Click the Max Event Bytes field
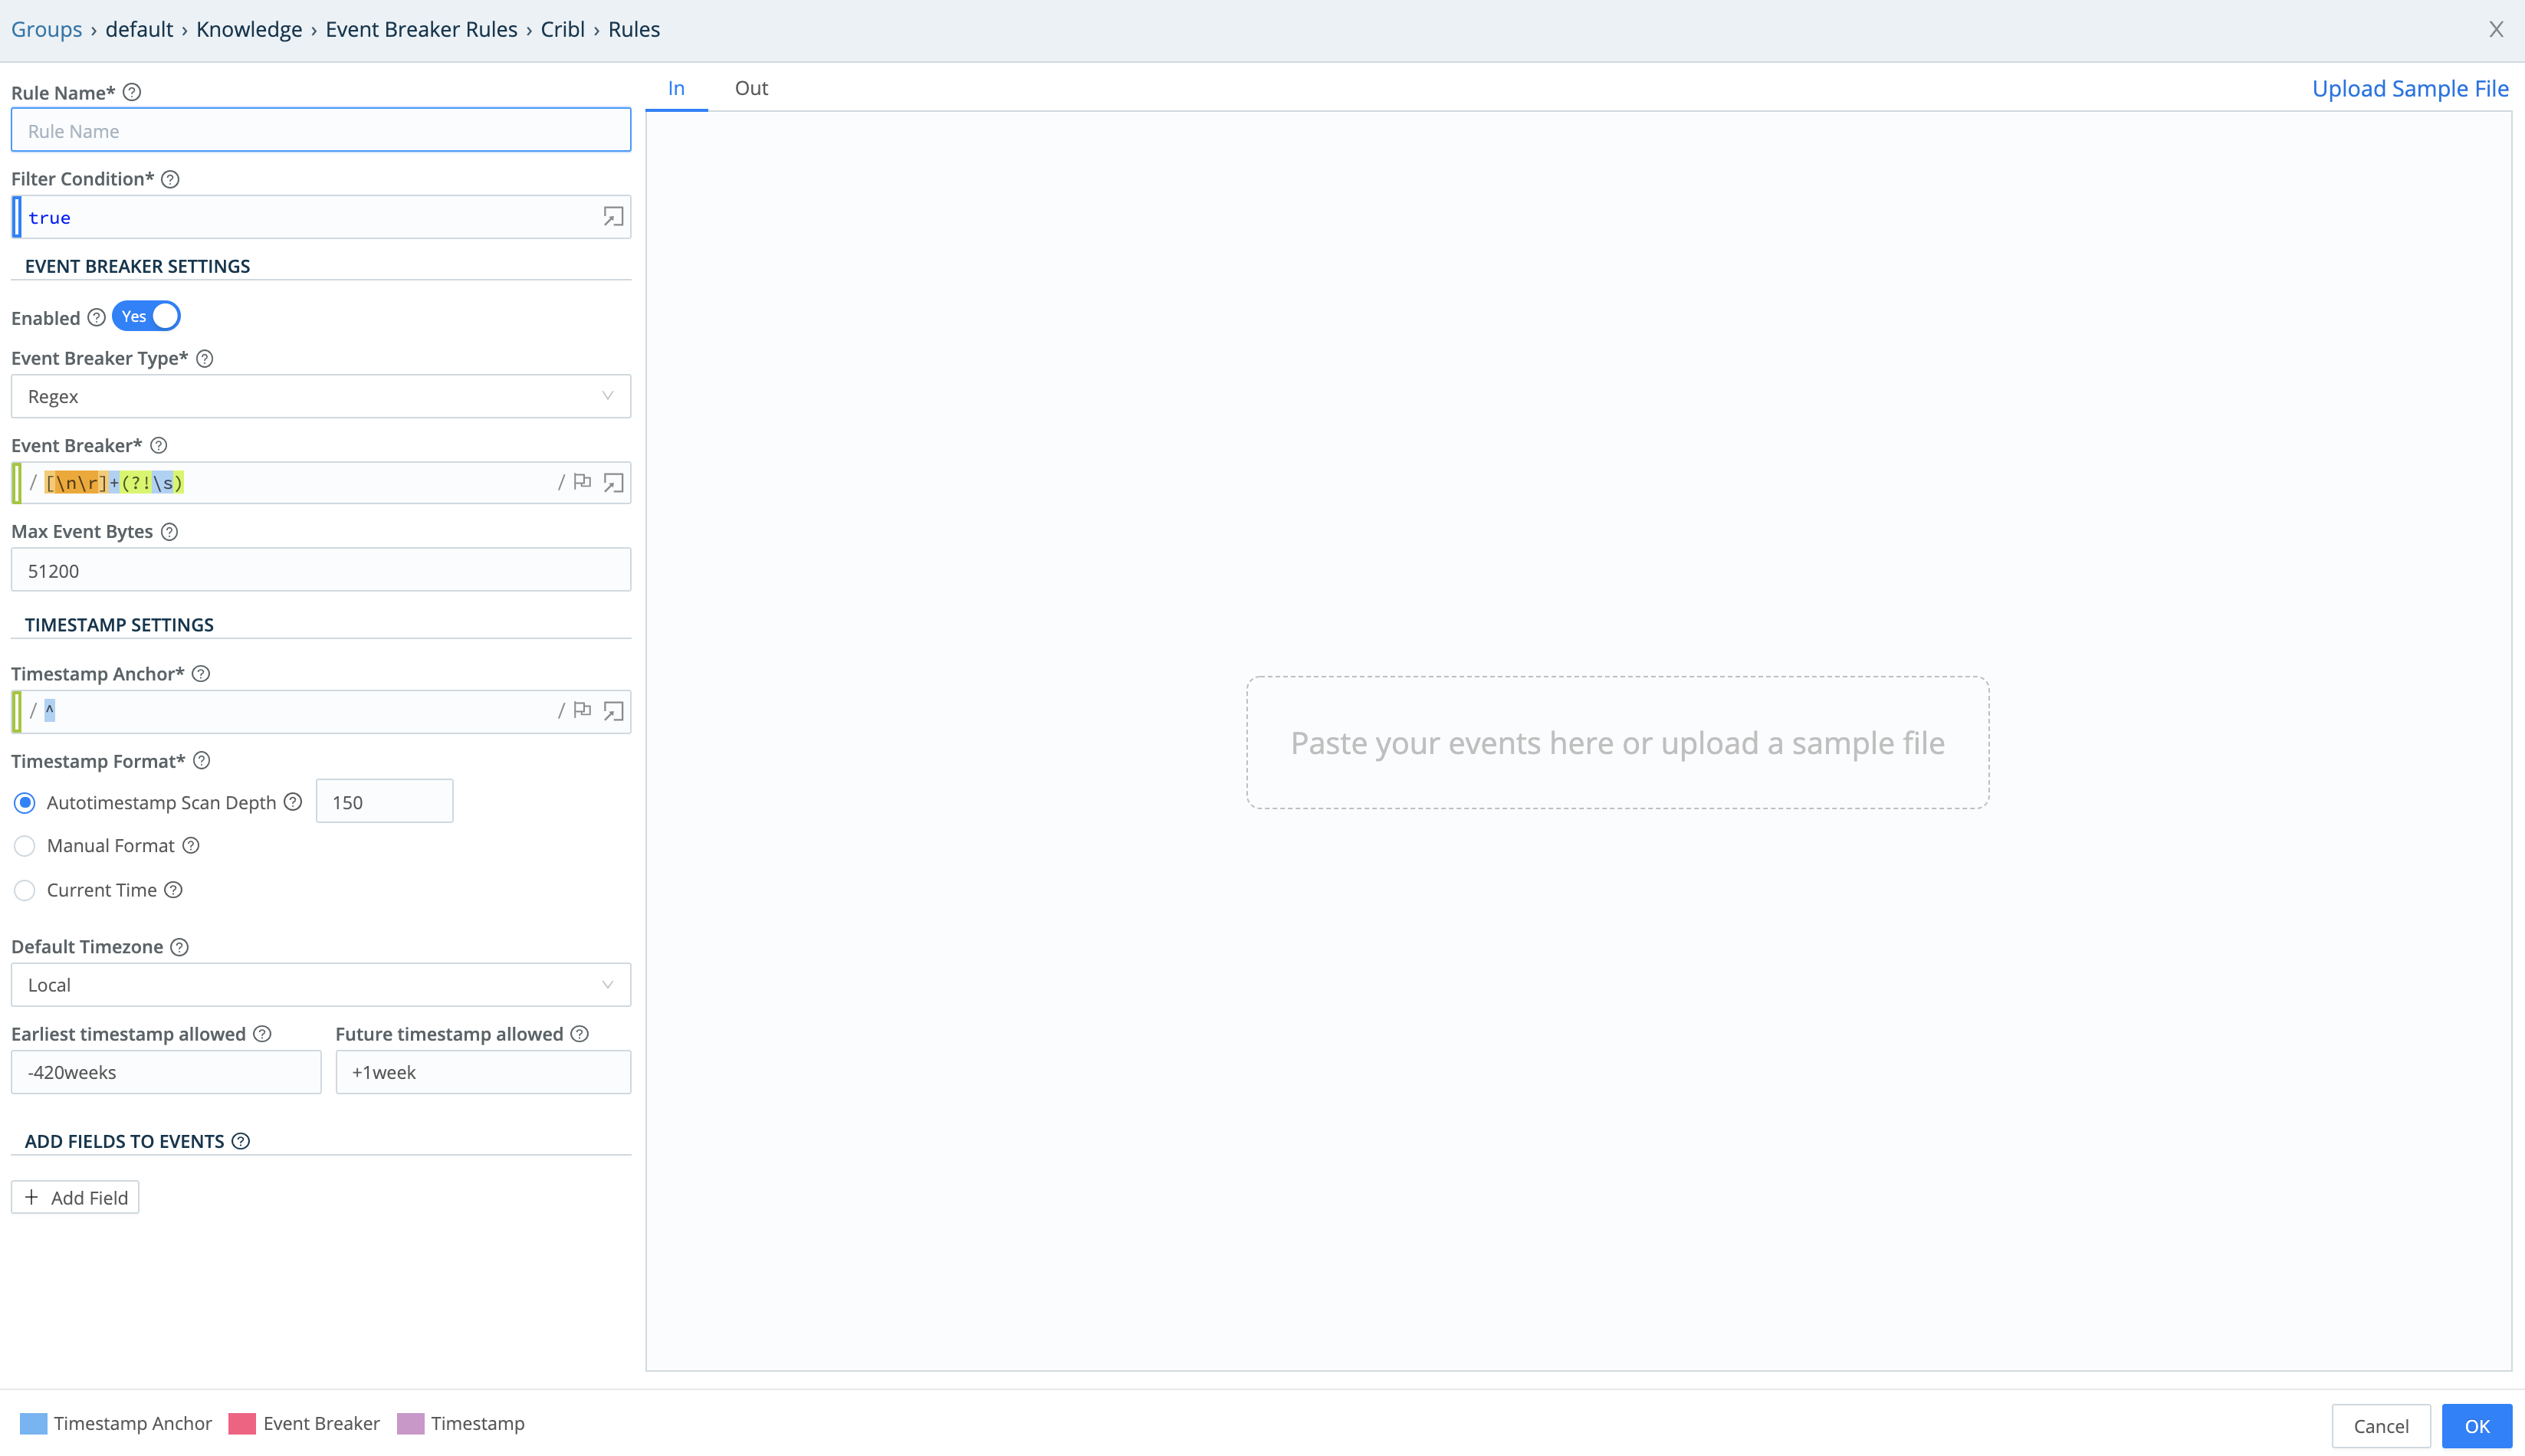The height and width of the screenshot is (1456, 2525). coord(321,570)
